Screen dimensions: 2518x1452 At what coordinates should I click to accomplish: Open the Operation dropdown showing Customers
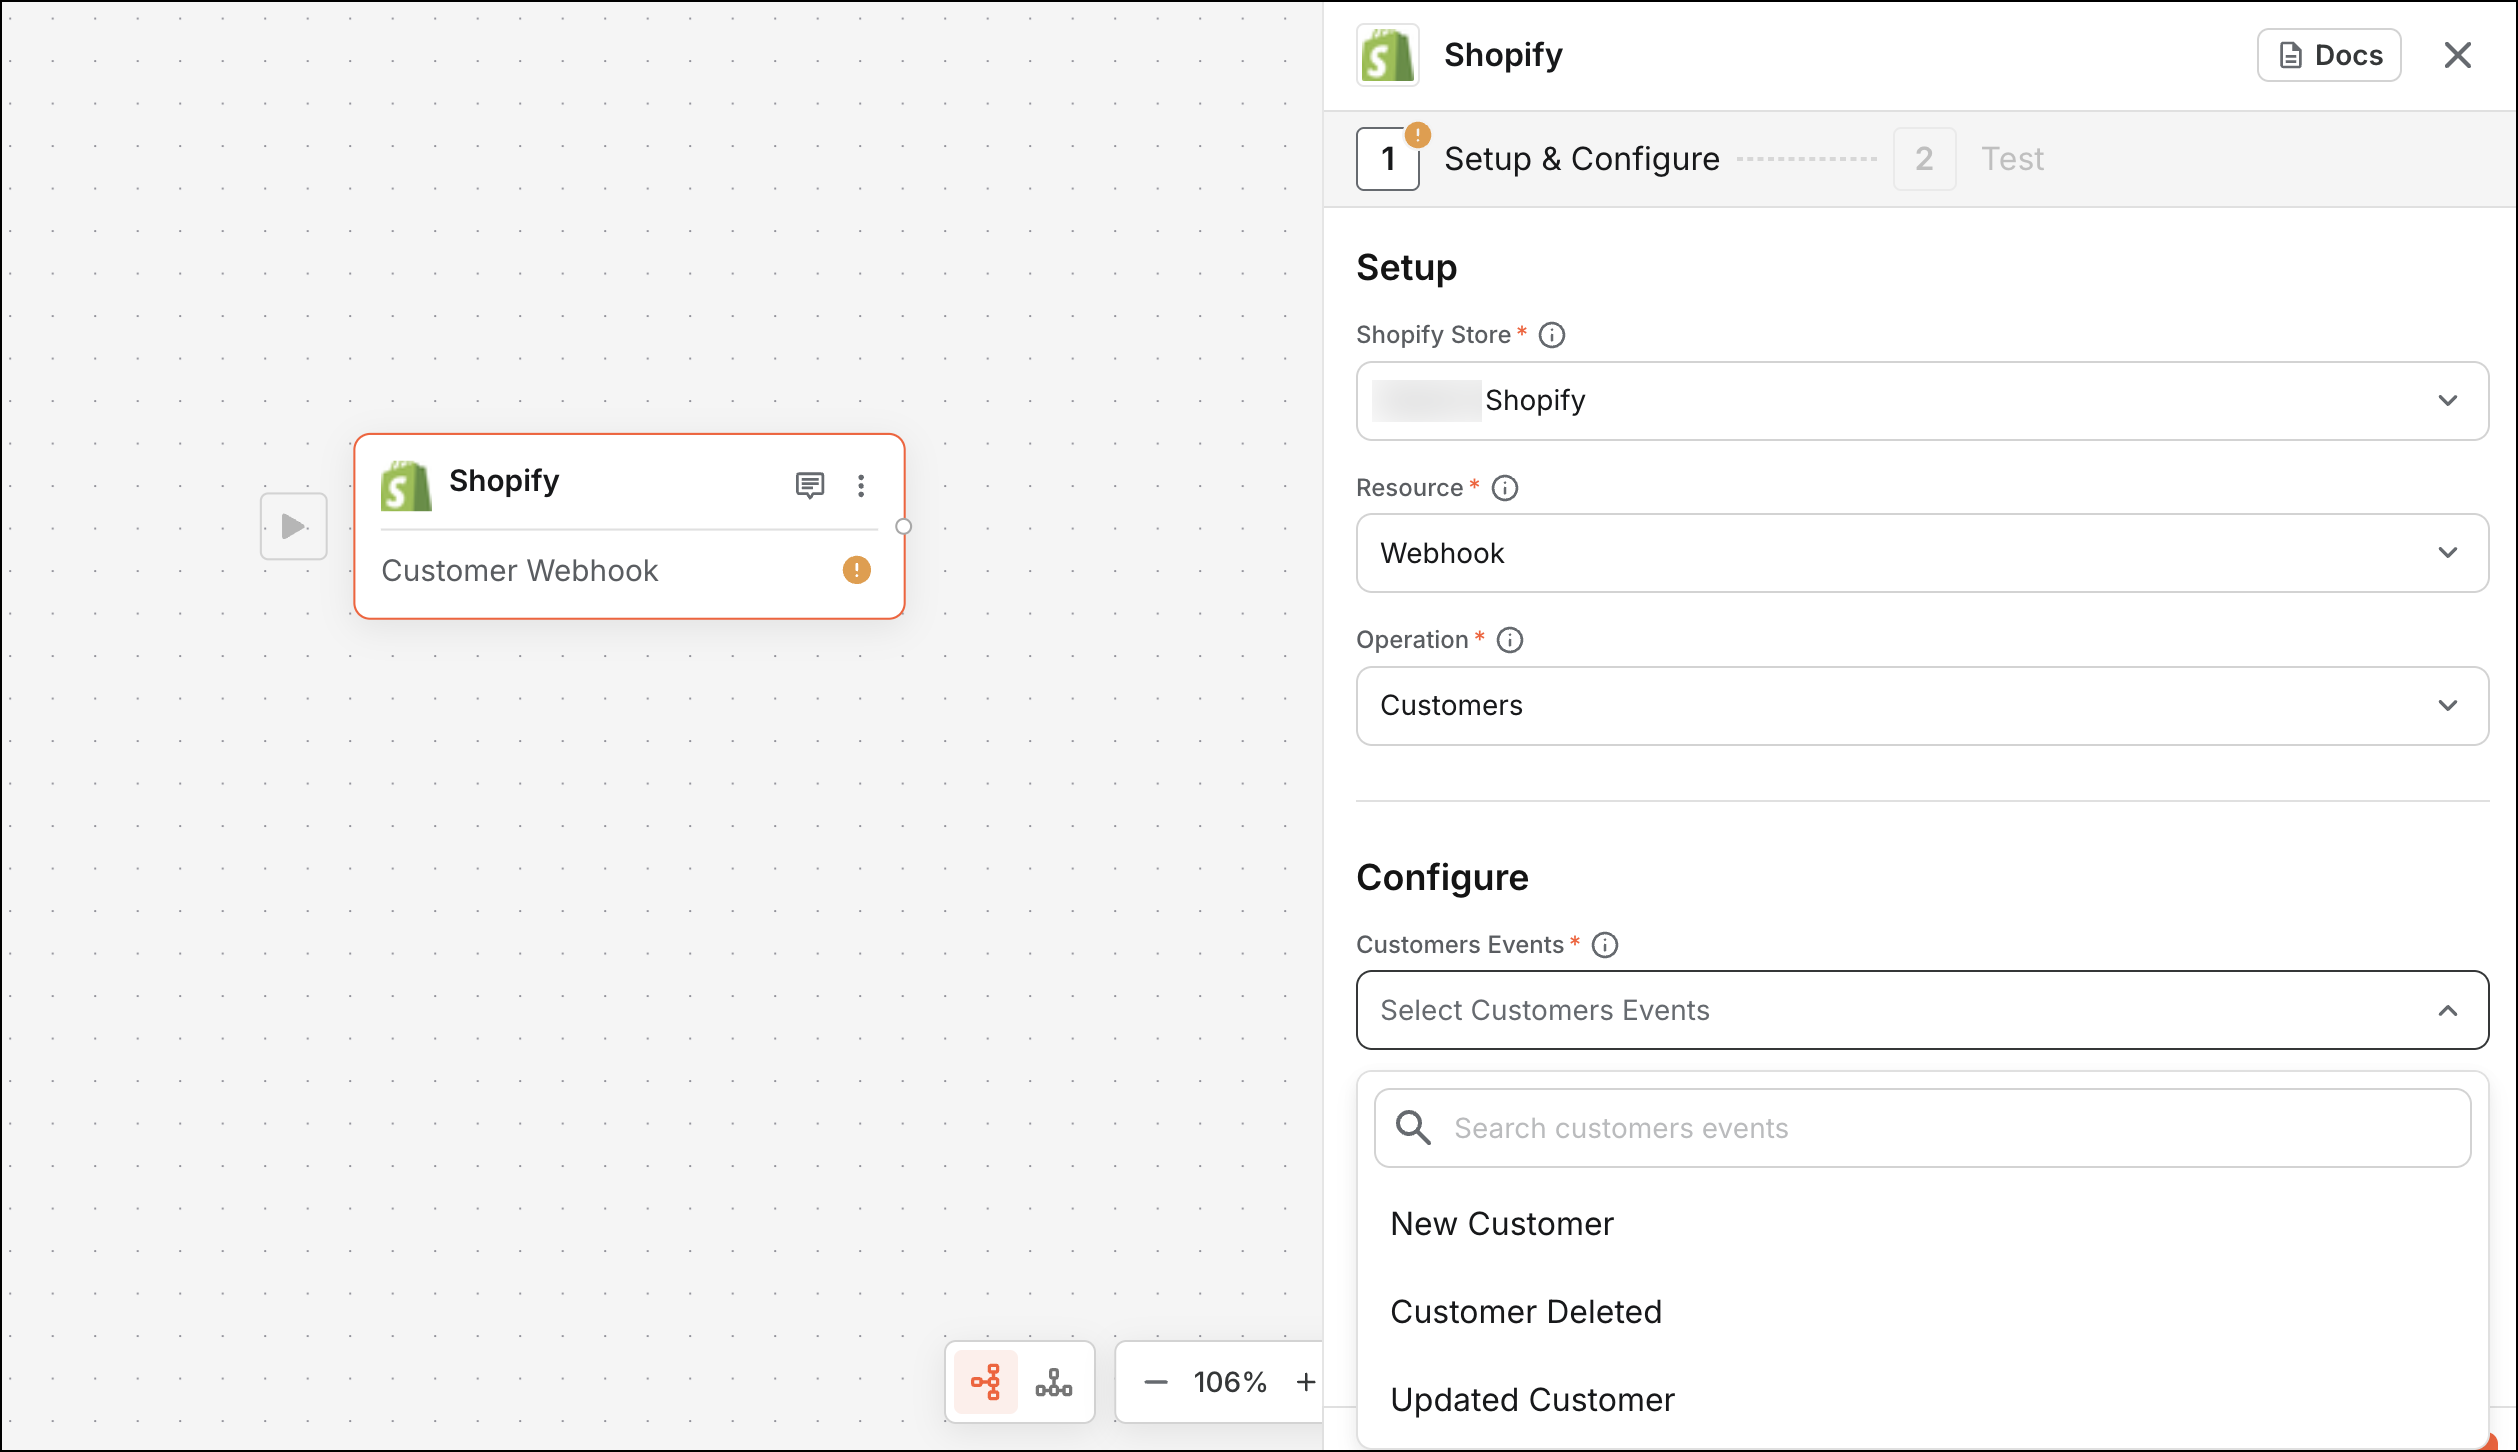point(1922,706)
